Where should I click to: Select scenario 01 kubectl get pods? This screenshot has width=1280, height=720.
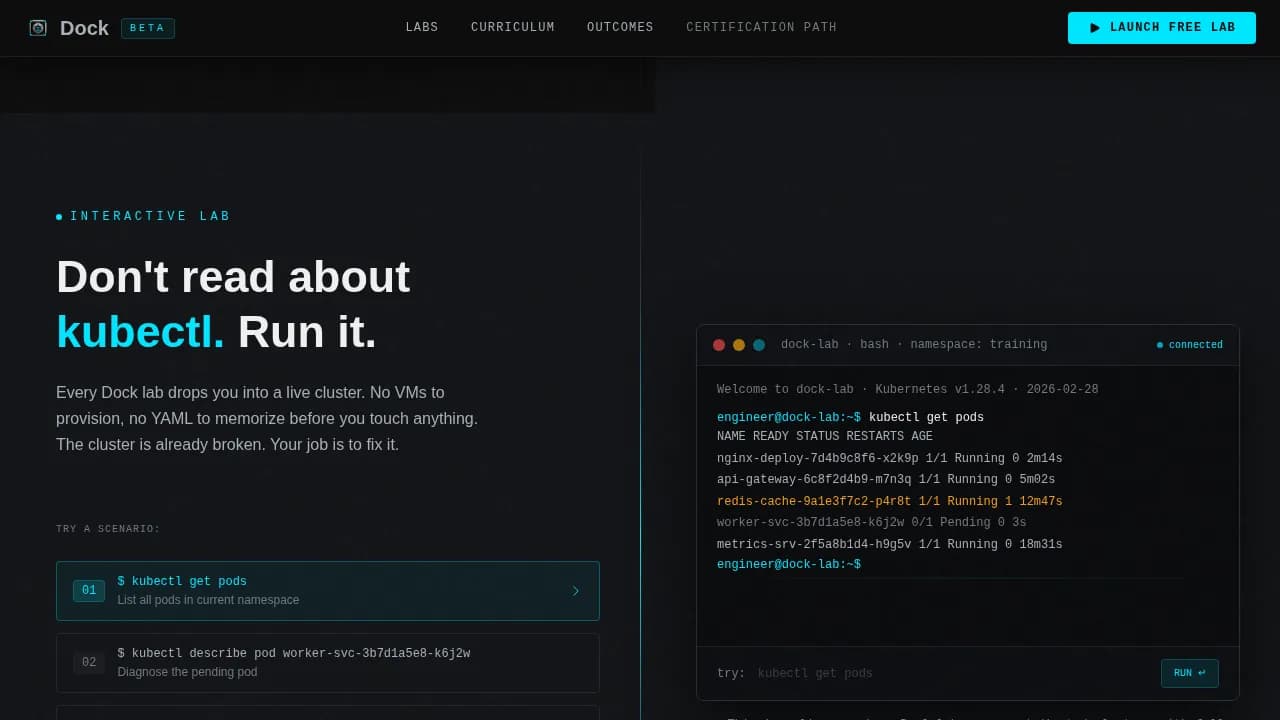coord(328,591)
